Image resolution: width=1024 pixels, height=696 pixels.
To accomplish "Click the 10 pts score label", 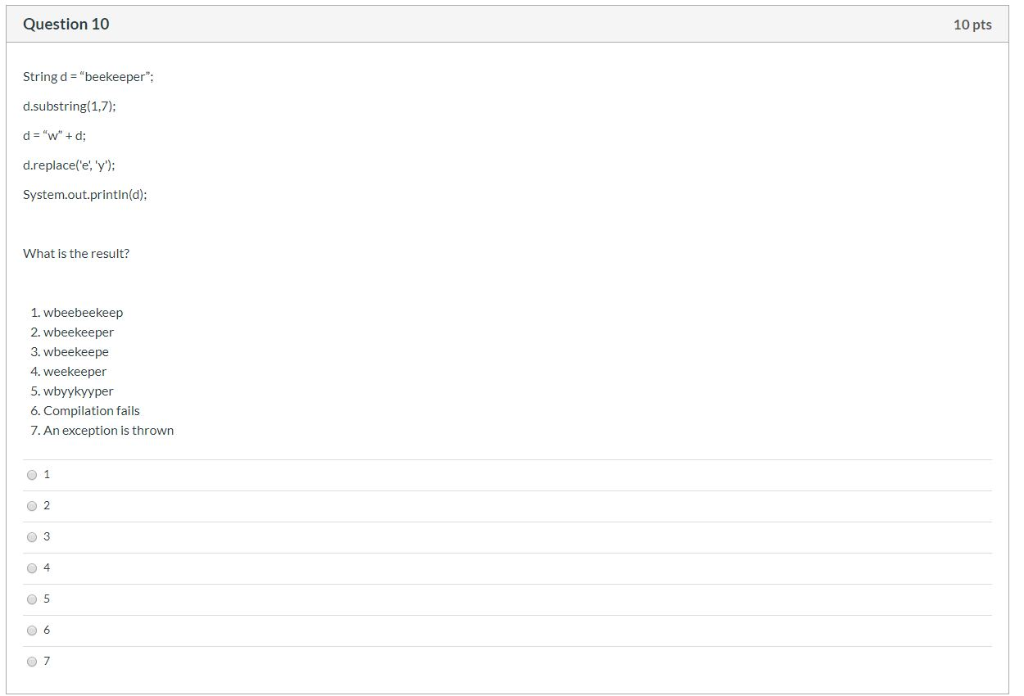I will click(972, 25).
